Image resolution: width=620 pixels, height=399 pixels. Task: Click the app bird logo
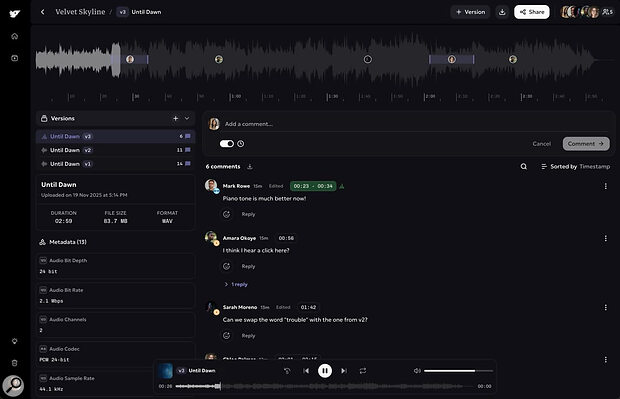click(x=15, y=14)
